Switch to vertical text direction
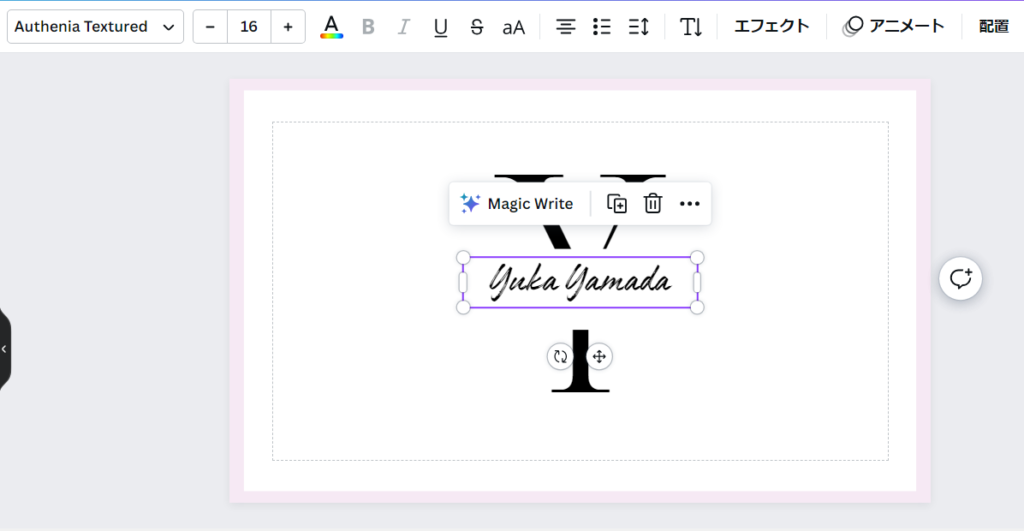Screen dimensions: 1024x531 [691, 27]
